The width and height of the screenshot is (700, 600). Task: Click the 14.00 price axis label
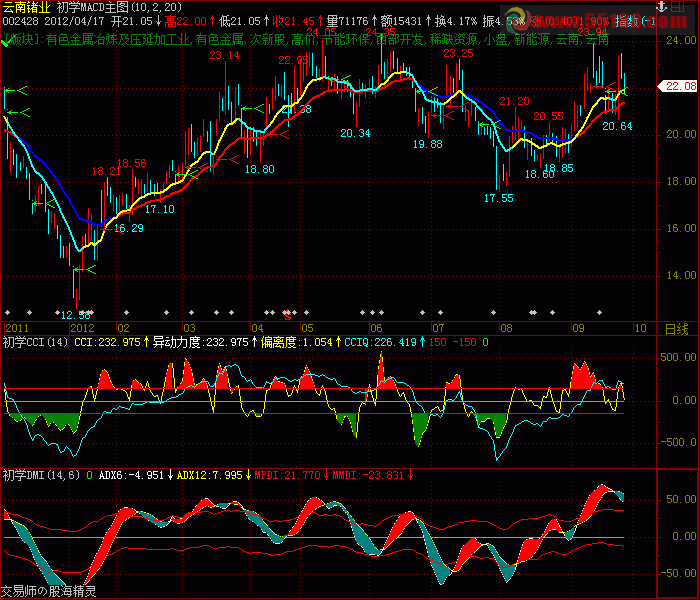(681, 275)
